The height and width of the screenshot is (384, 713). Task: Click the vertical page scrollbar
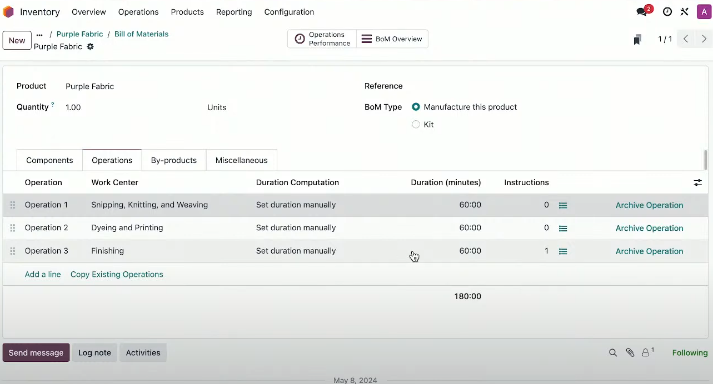[x=705, y=159]
